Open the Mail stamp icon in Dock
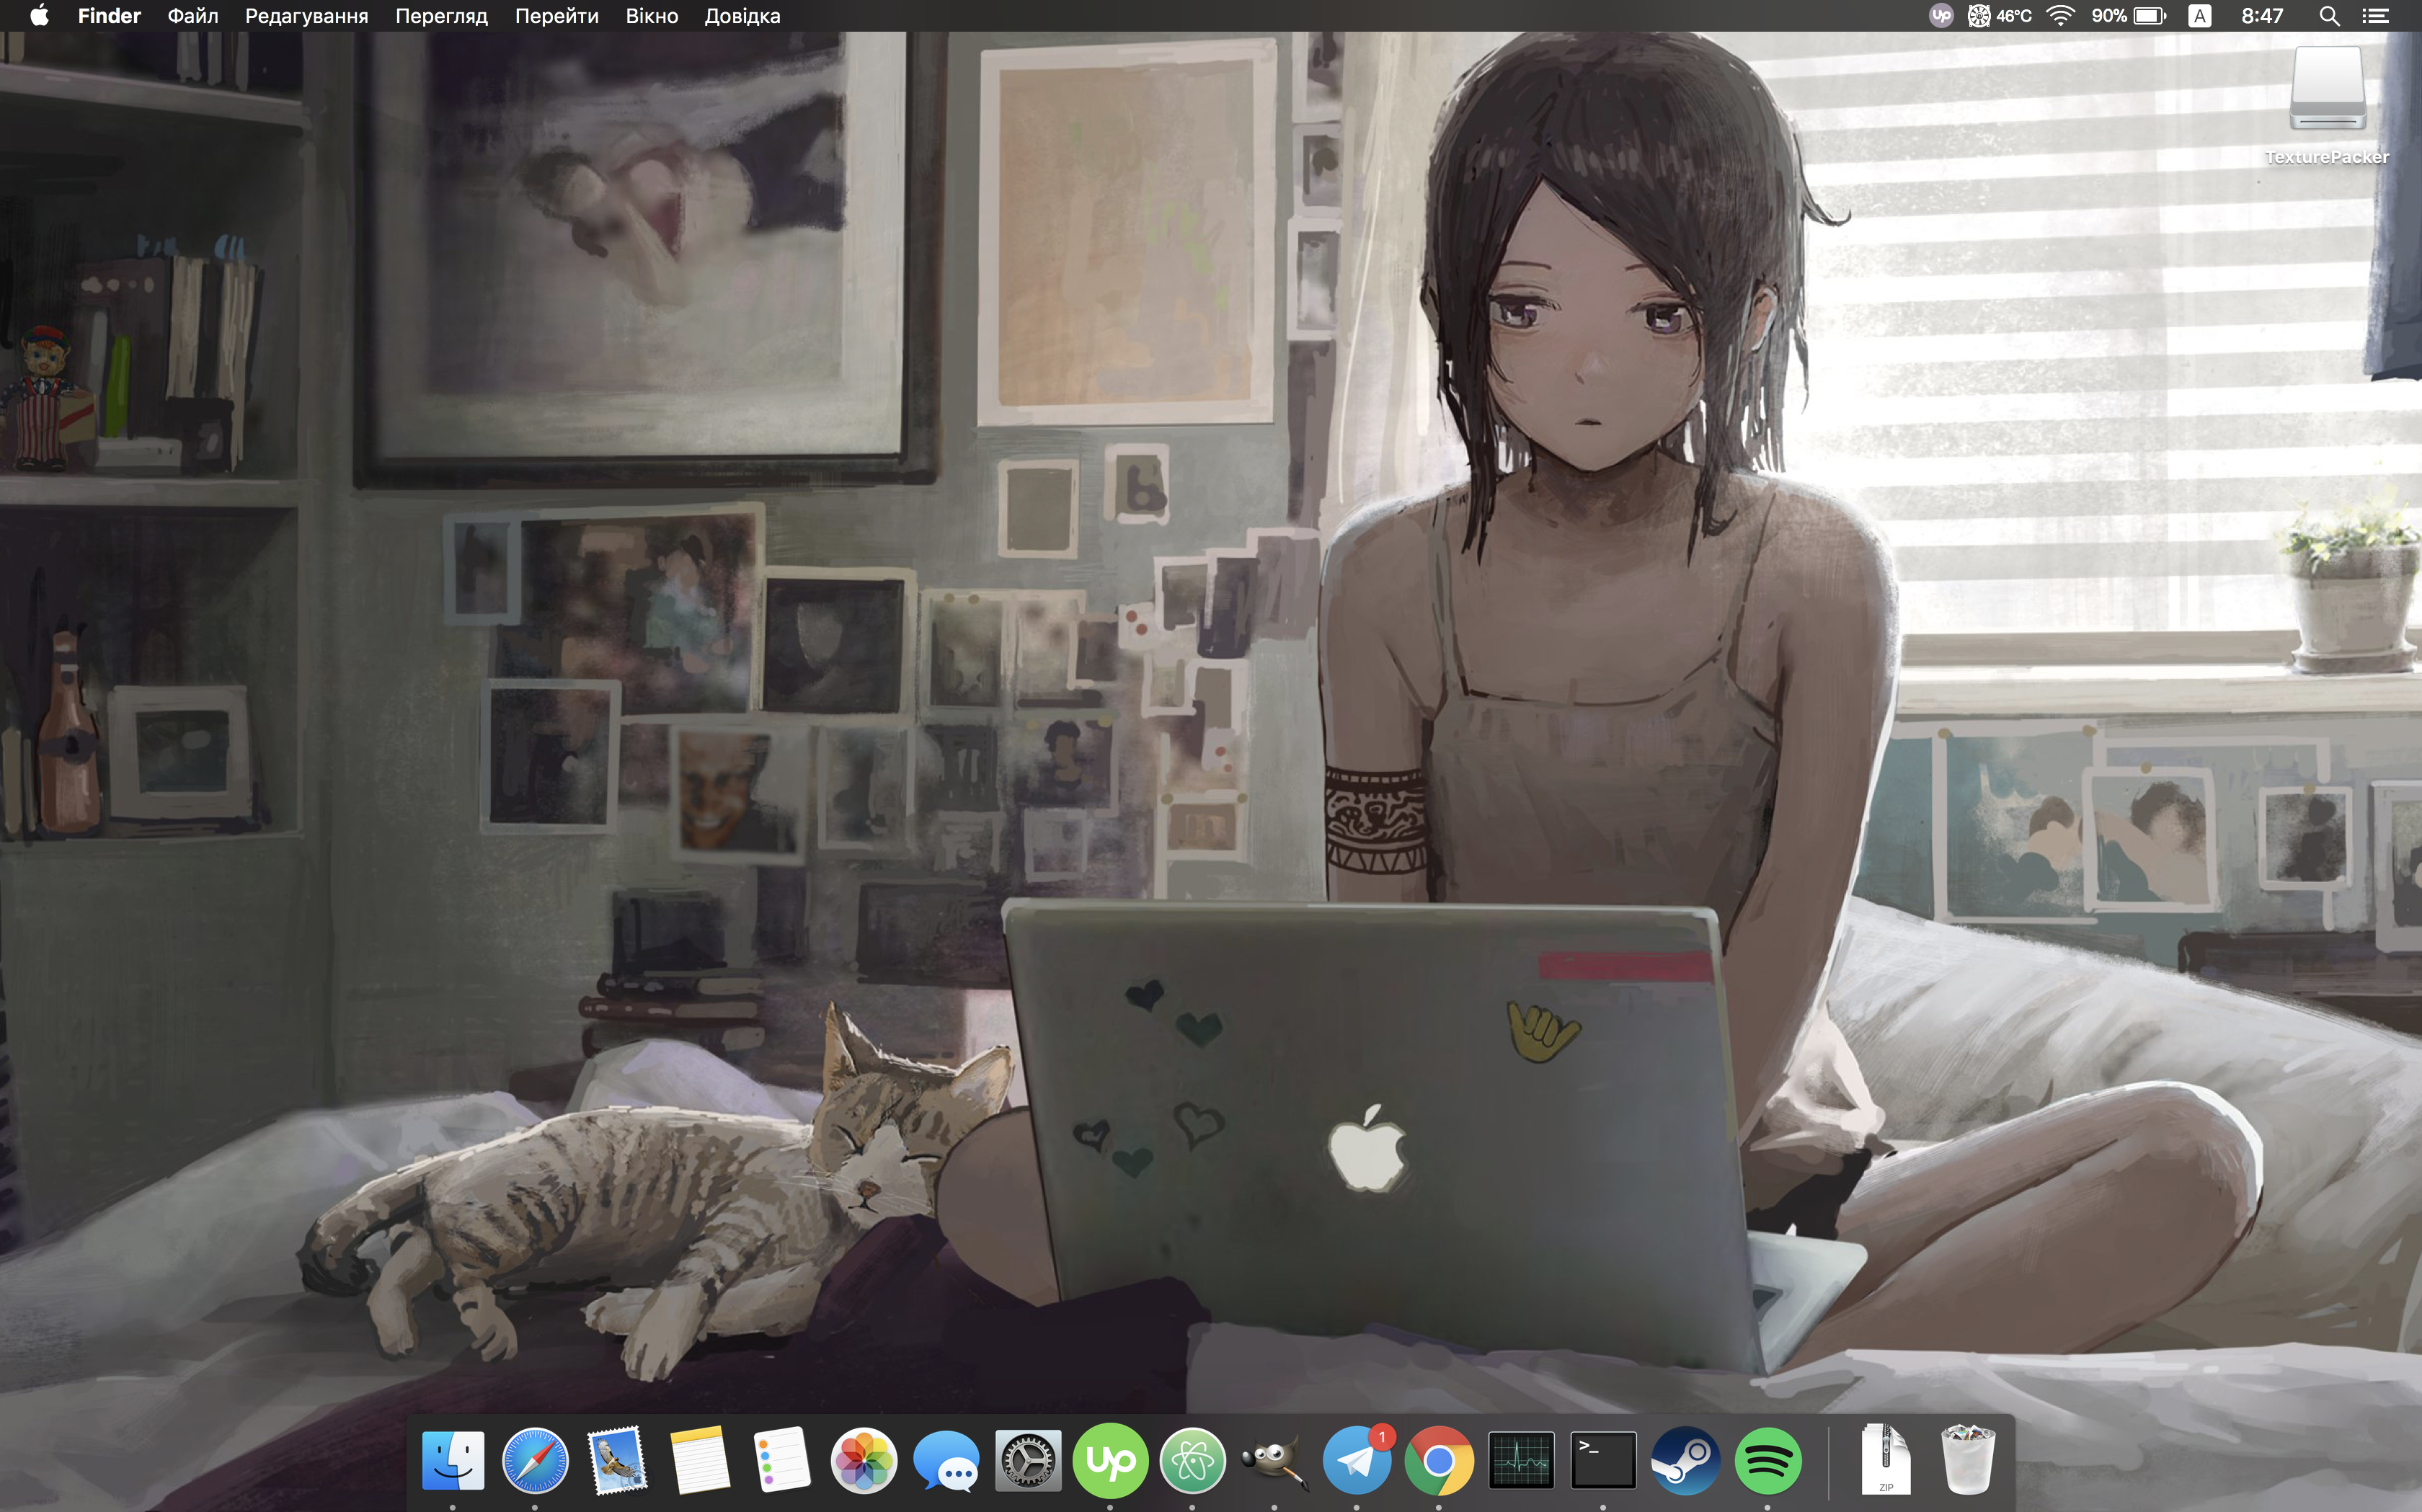Viewport: 2422px width, 1512px height. pyautogui.click(x=617, y=1460)
